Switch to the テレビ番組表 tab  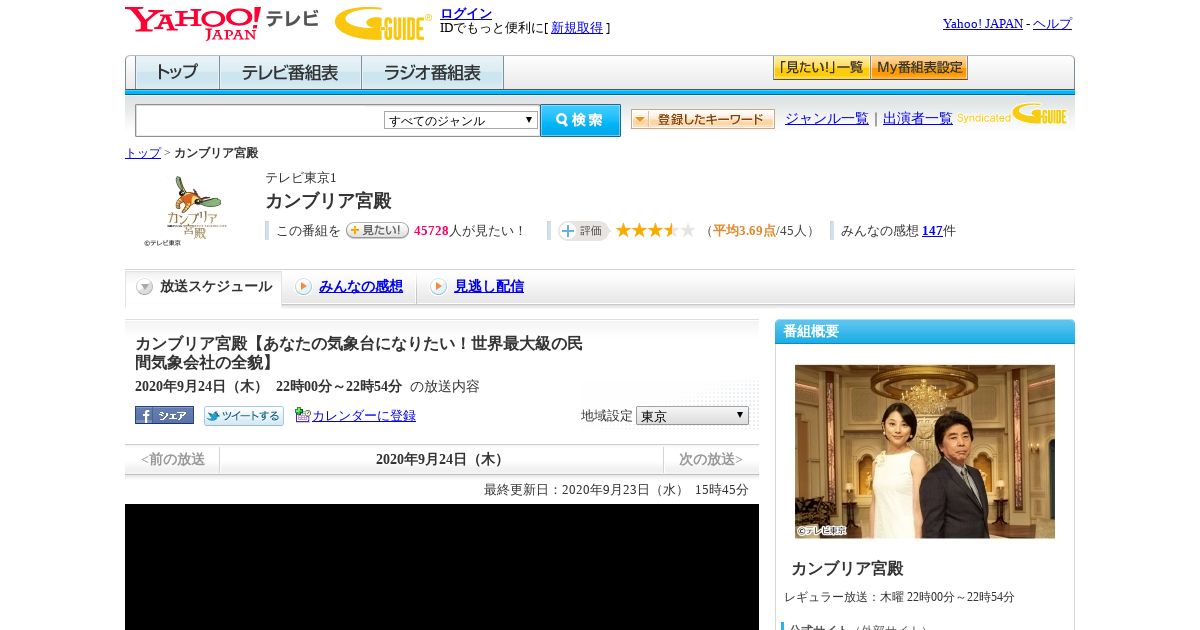pos(290,73)
